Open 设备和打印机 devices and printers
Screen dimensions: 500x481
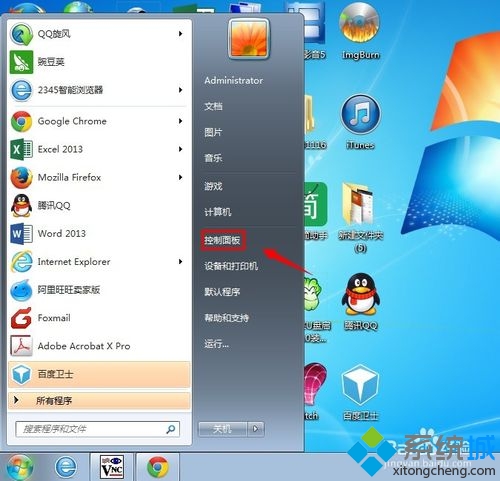(231, 266)
